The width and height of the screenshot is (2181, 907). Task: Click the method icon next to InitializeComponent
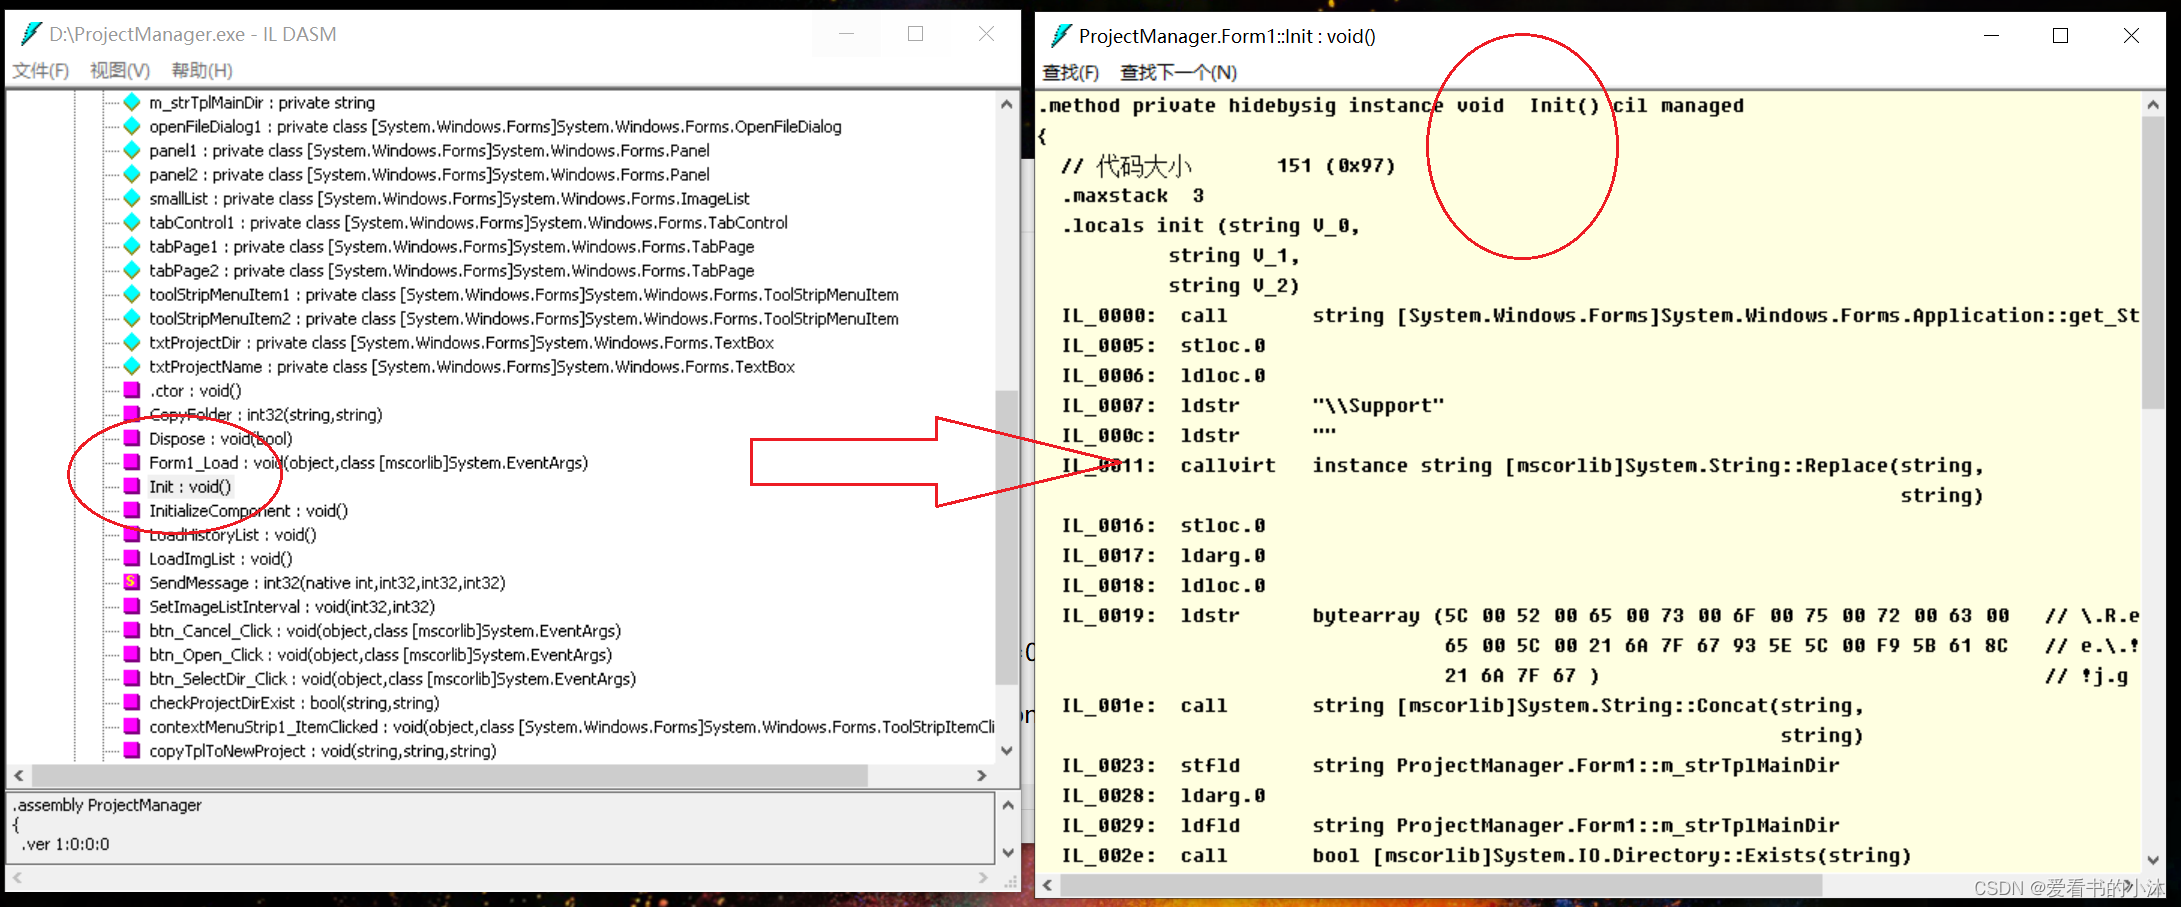pos(132,510)
